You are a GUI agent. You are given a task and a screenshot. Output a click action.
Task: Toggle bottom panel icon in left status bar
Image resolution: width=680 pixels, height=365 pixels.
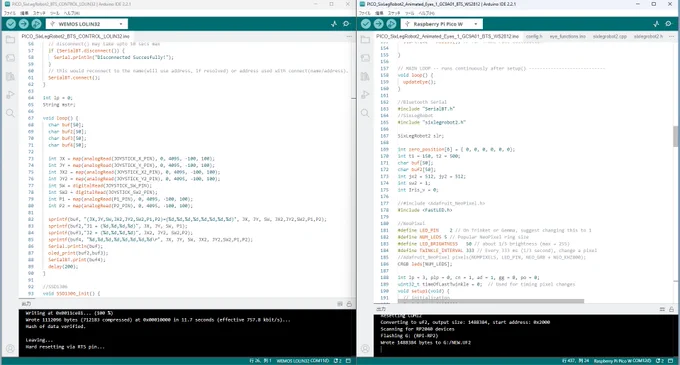tap(348, 361)
